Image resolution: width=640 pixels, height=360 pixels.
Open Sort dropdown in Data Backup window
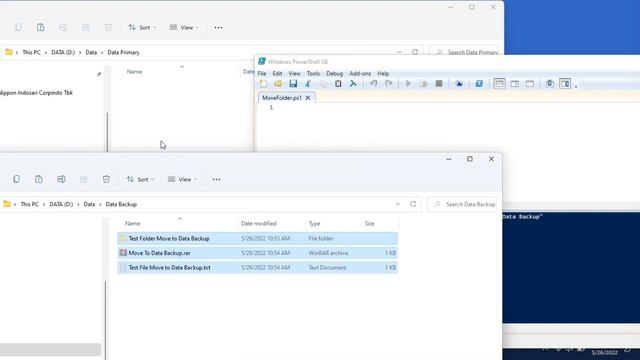click(140, 179)
